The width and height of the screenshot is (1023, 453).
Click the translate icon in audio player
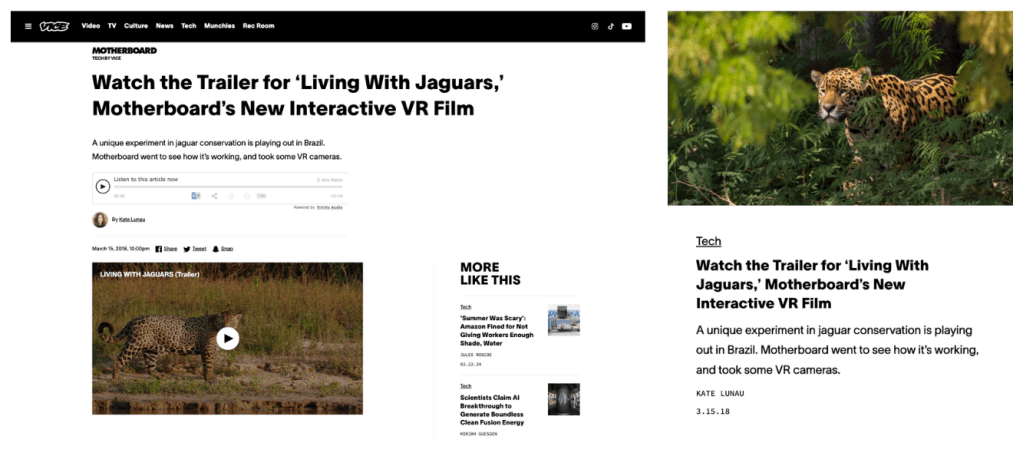coord(196,196)
